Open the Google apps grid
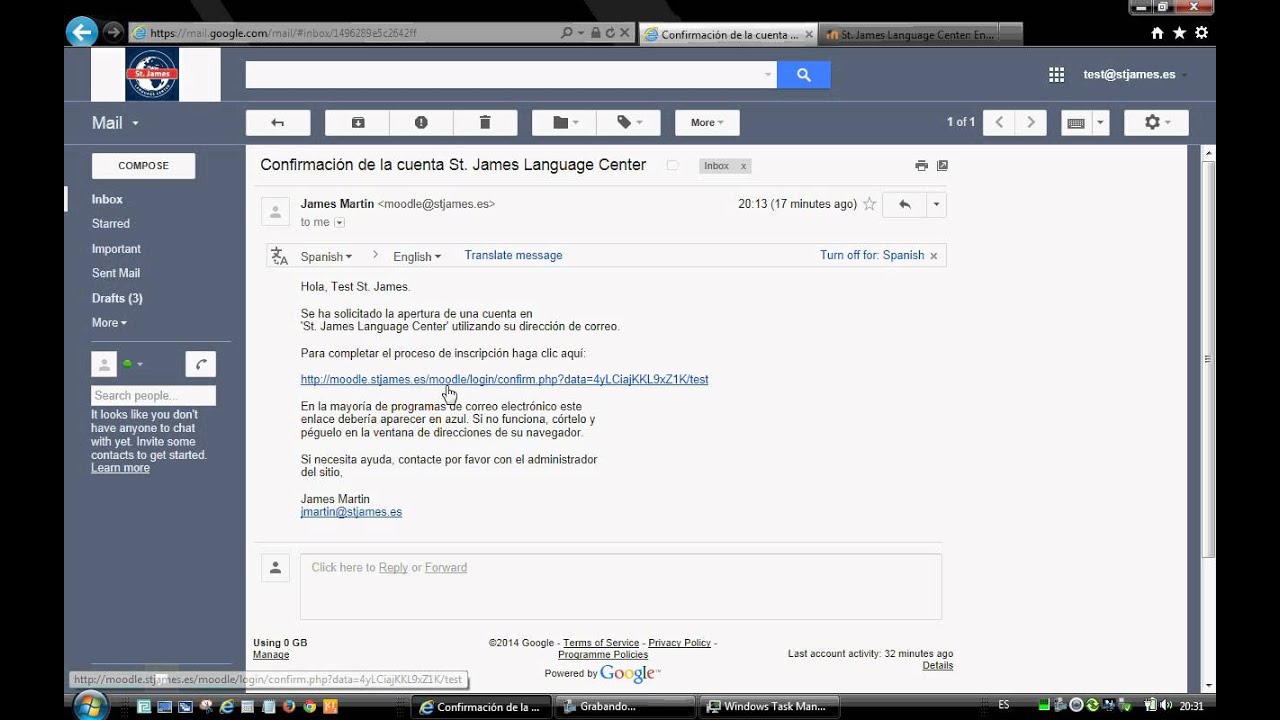Viewport: 1280px width, 720px height. click(x=1056, y=74)
